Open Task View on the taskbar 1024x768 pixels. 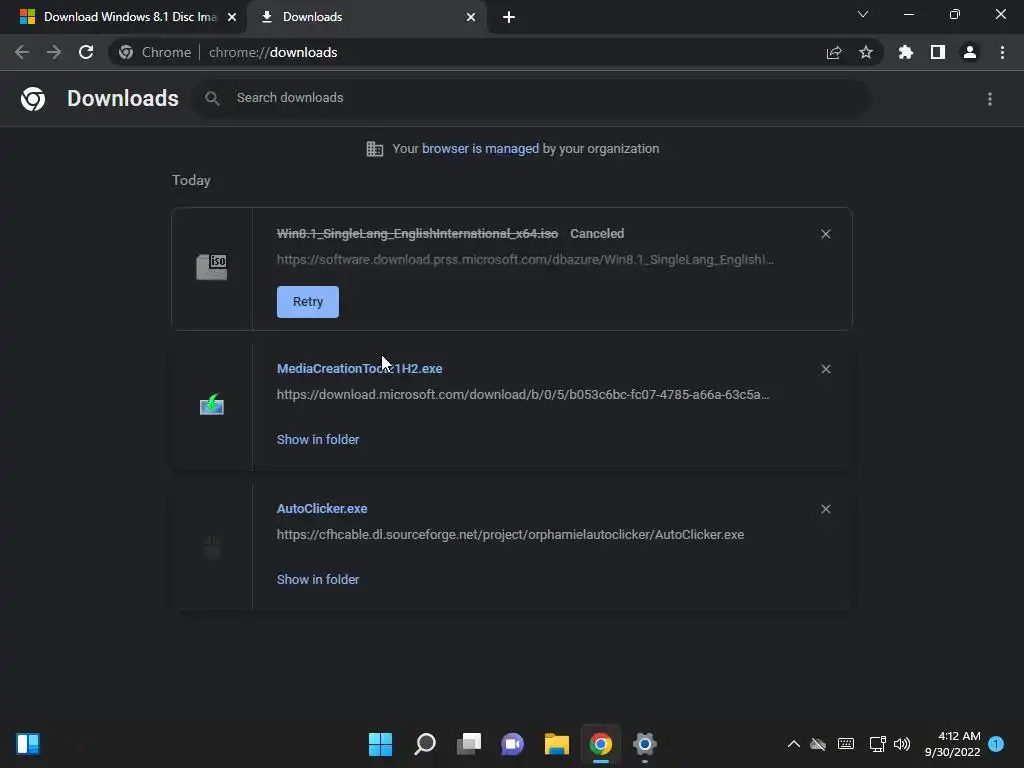[x=468, y=744]
